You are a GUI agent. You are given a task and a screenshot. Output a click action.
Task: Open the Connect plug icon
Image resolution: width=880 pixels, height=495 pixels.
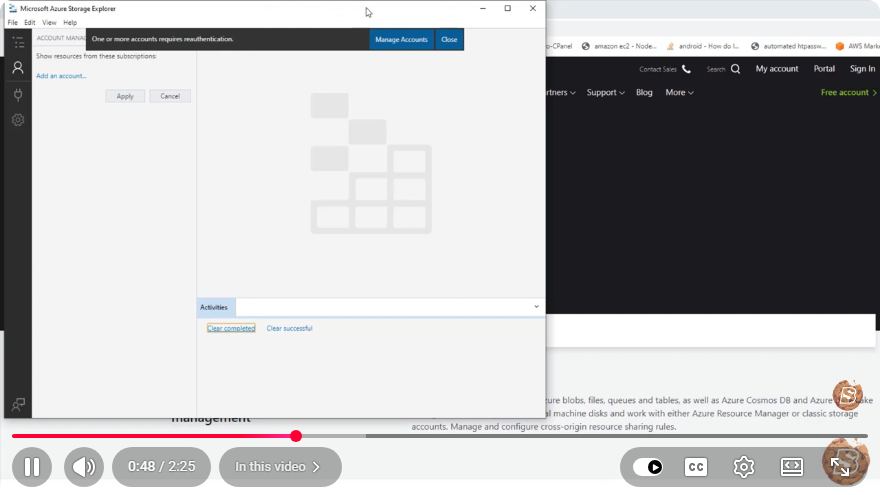[x=18, y=94]
